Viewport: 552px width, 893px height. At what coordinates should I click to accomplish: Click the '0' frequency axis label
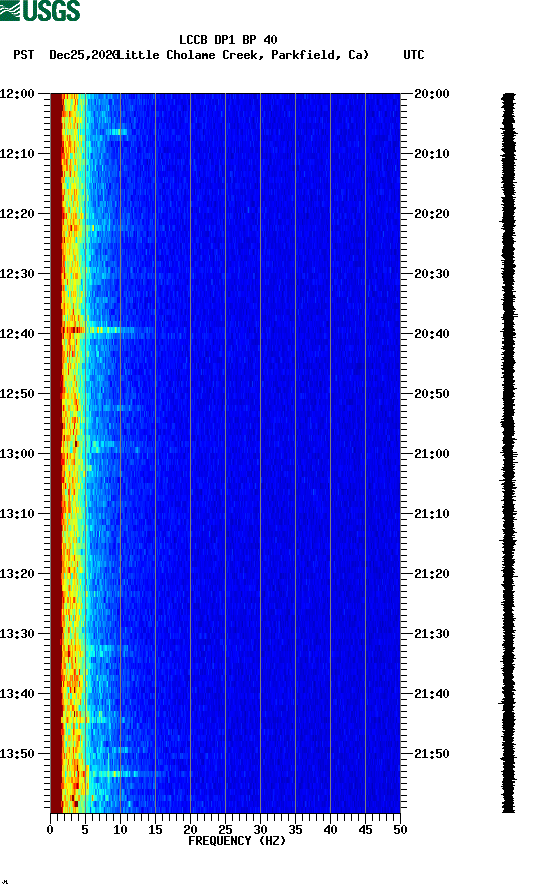[x=50, y=830]
